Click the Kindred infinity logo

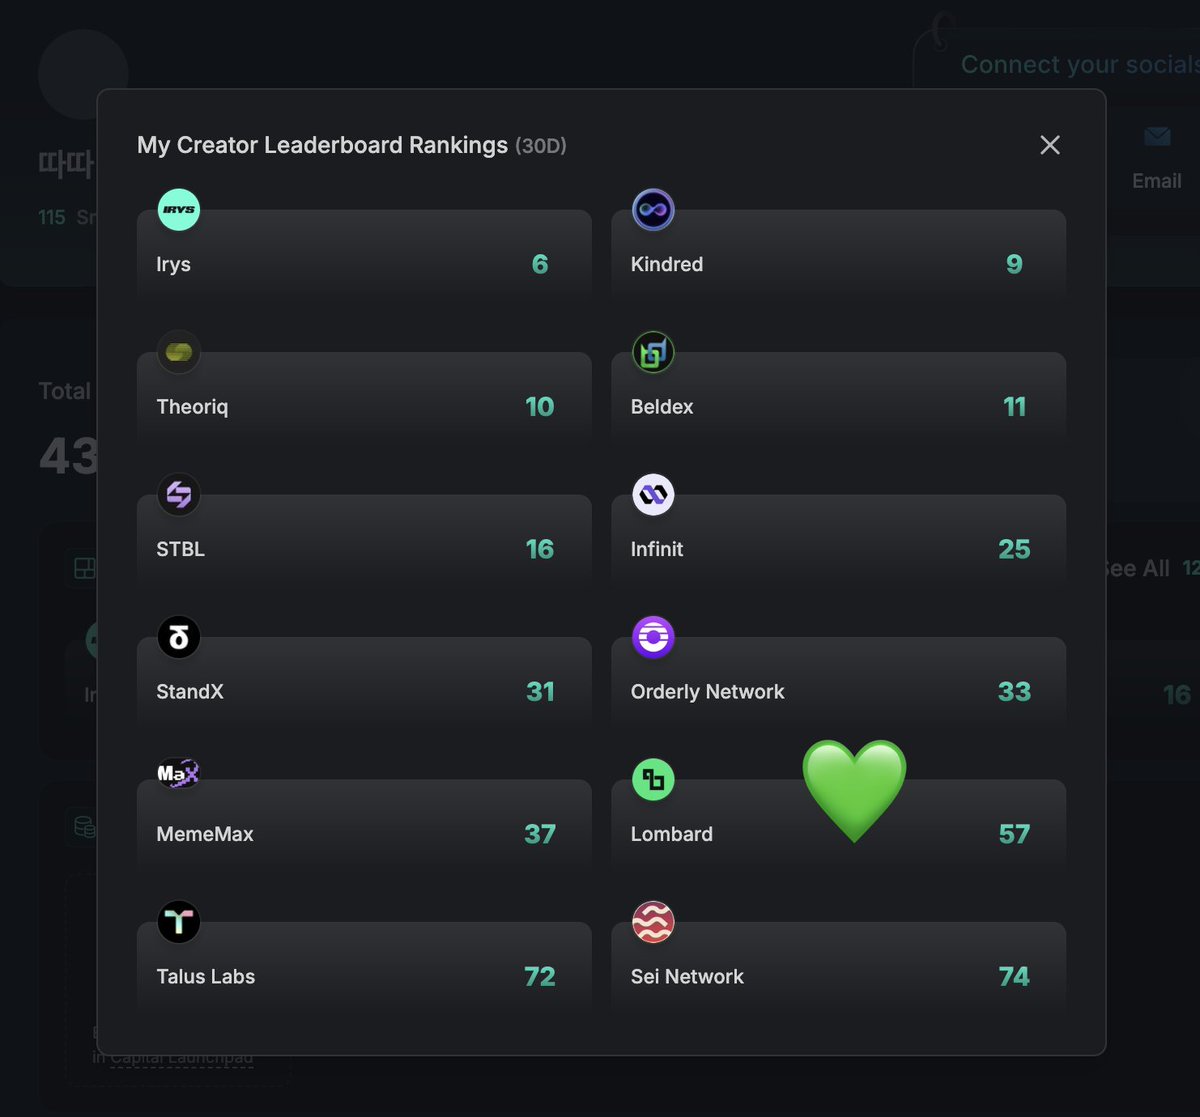tap(653, 210)
